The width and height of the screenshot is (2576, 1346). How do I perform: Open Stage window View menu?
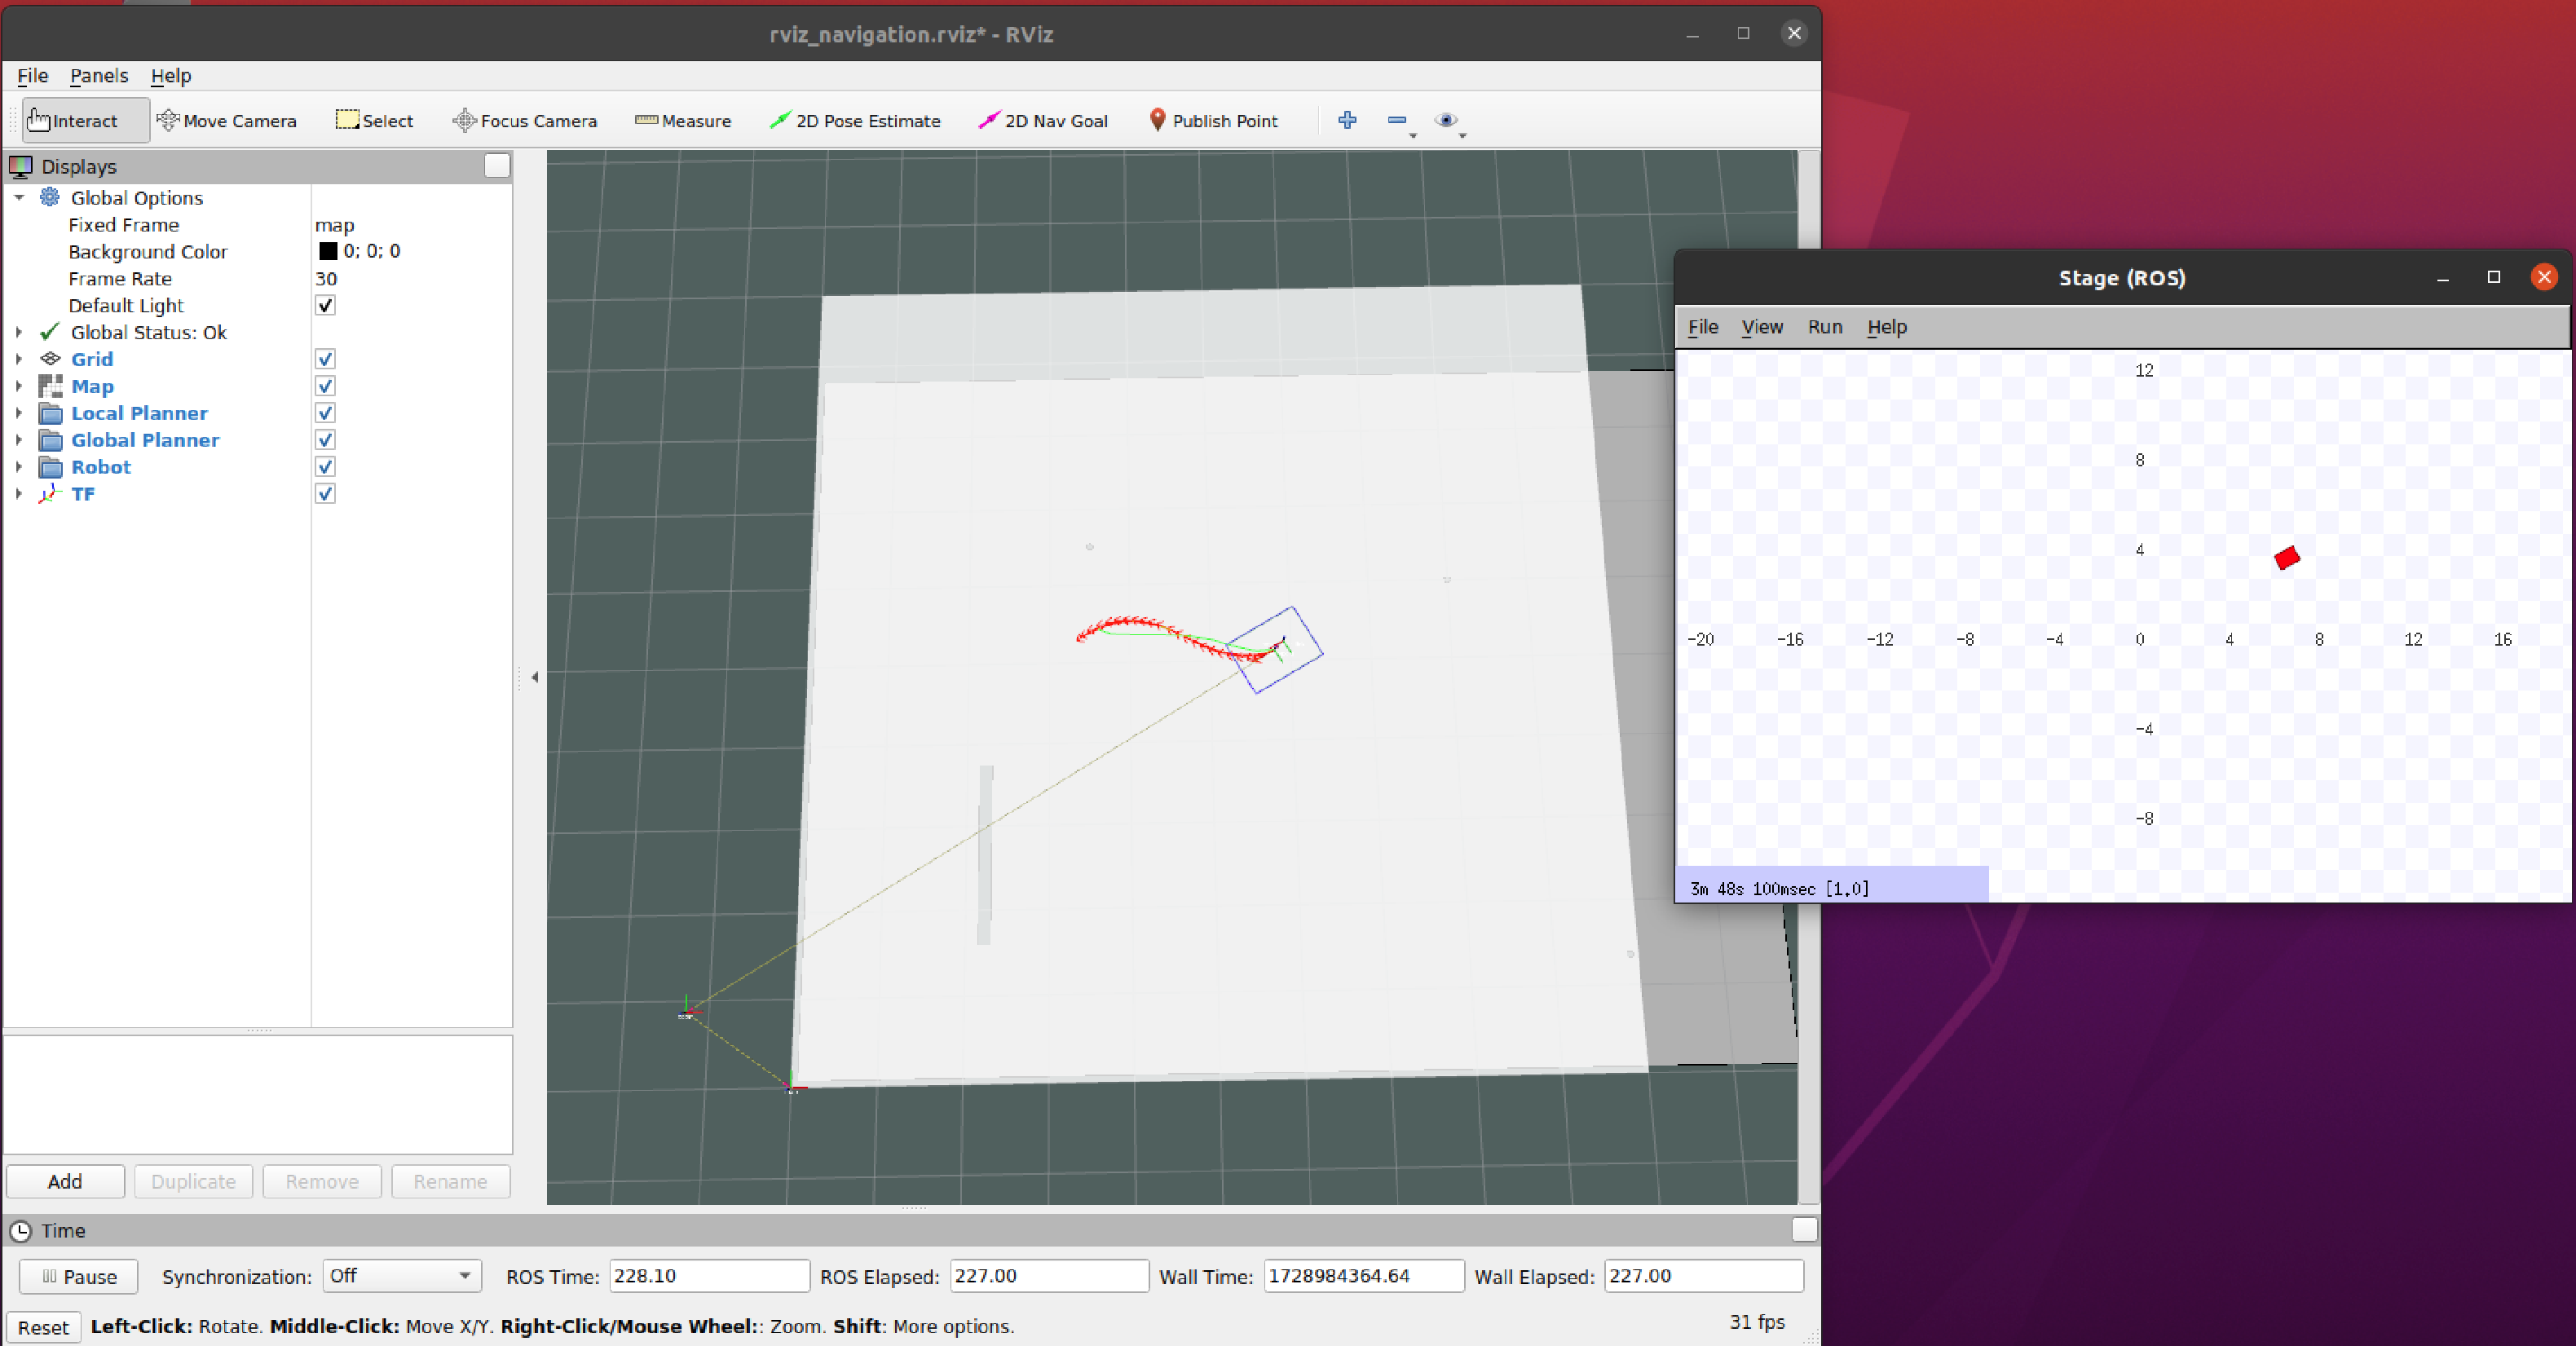pyautogui.click(x=1762, y=327)
